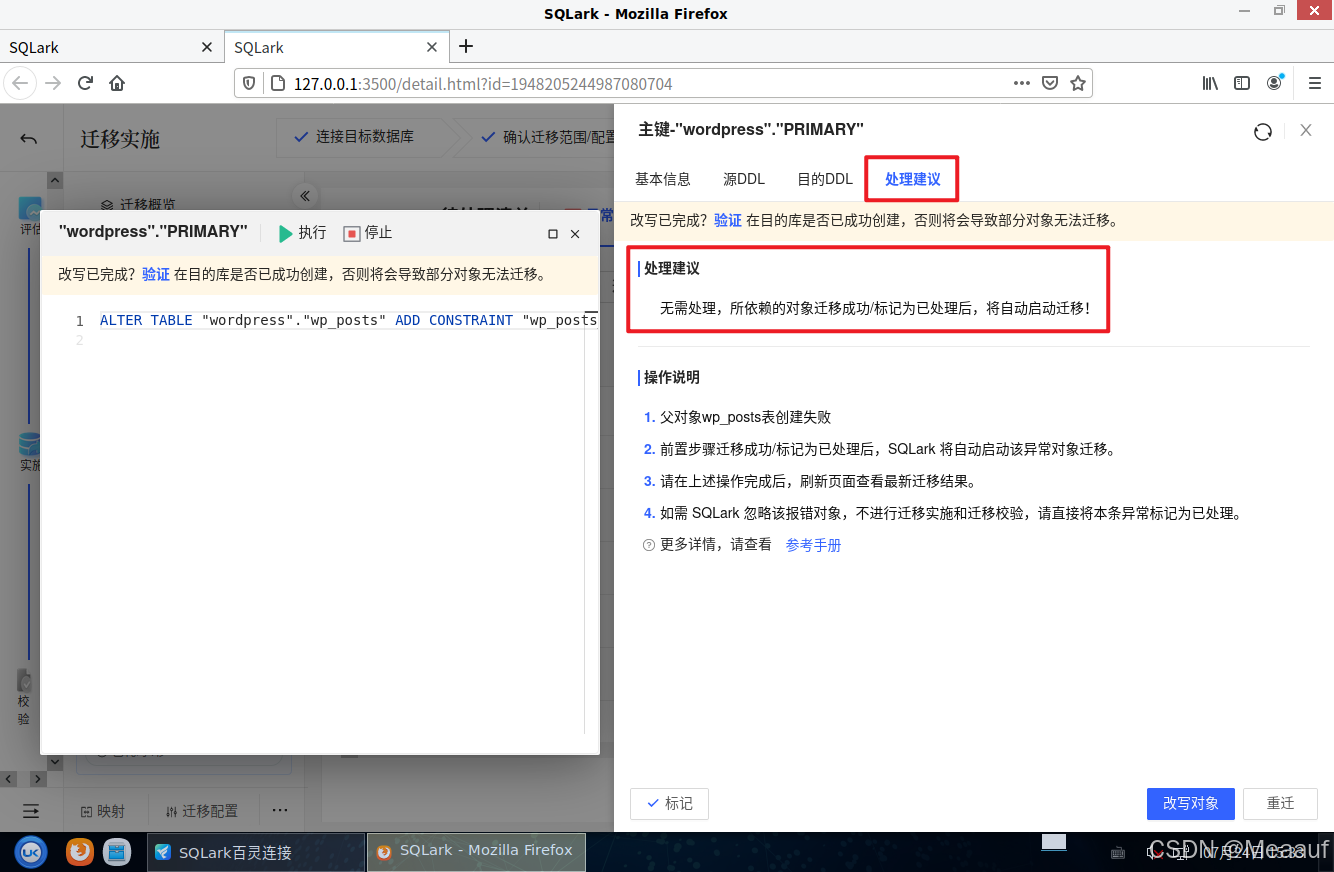Select the 处理建议 tab
1334x872 pixels.
coord(913,179)
